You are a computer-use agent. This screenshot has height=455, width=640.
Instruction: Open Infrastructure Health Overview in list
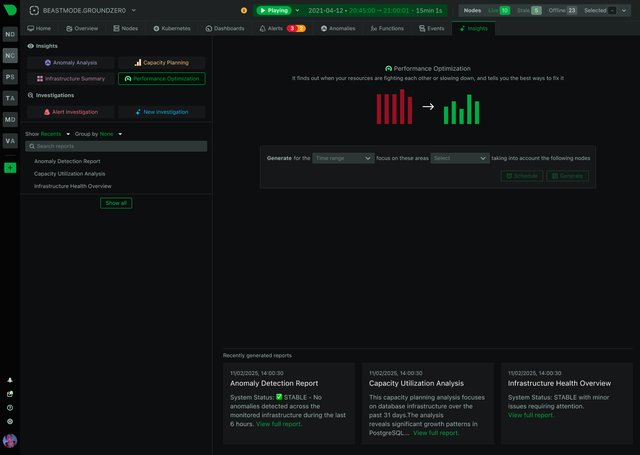tap(73, 186)
